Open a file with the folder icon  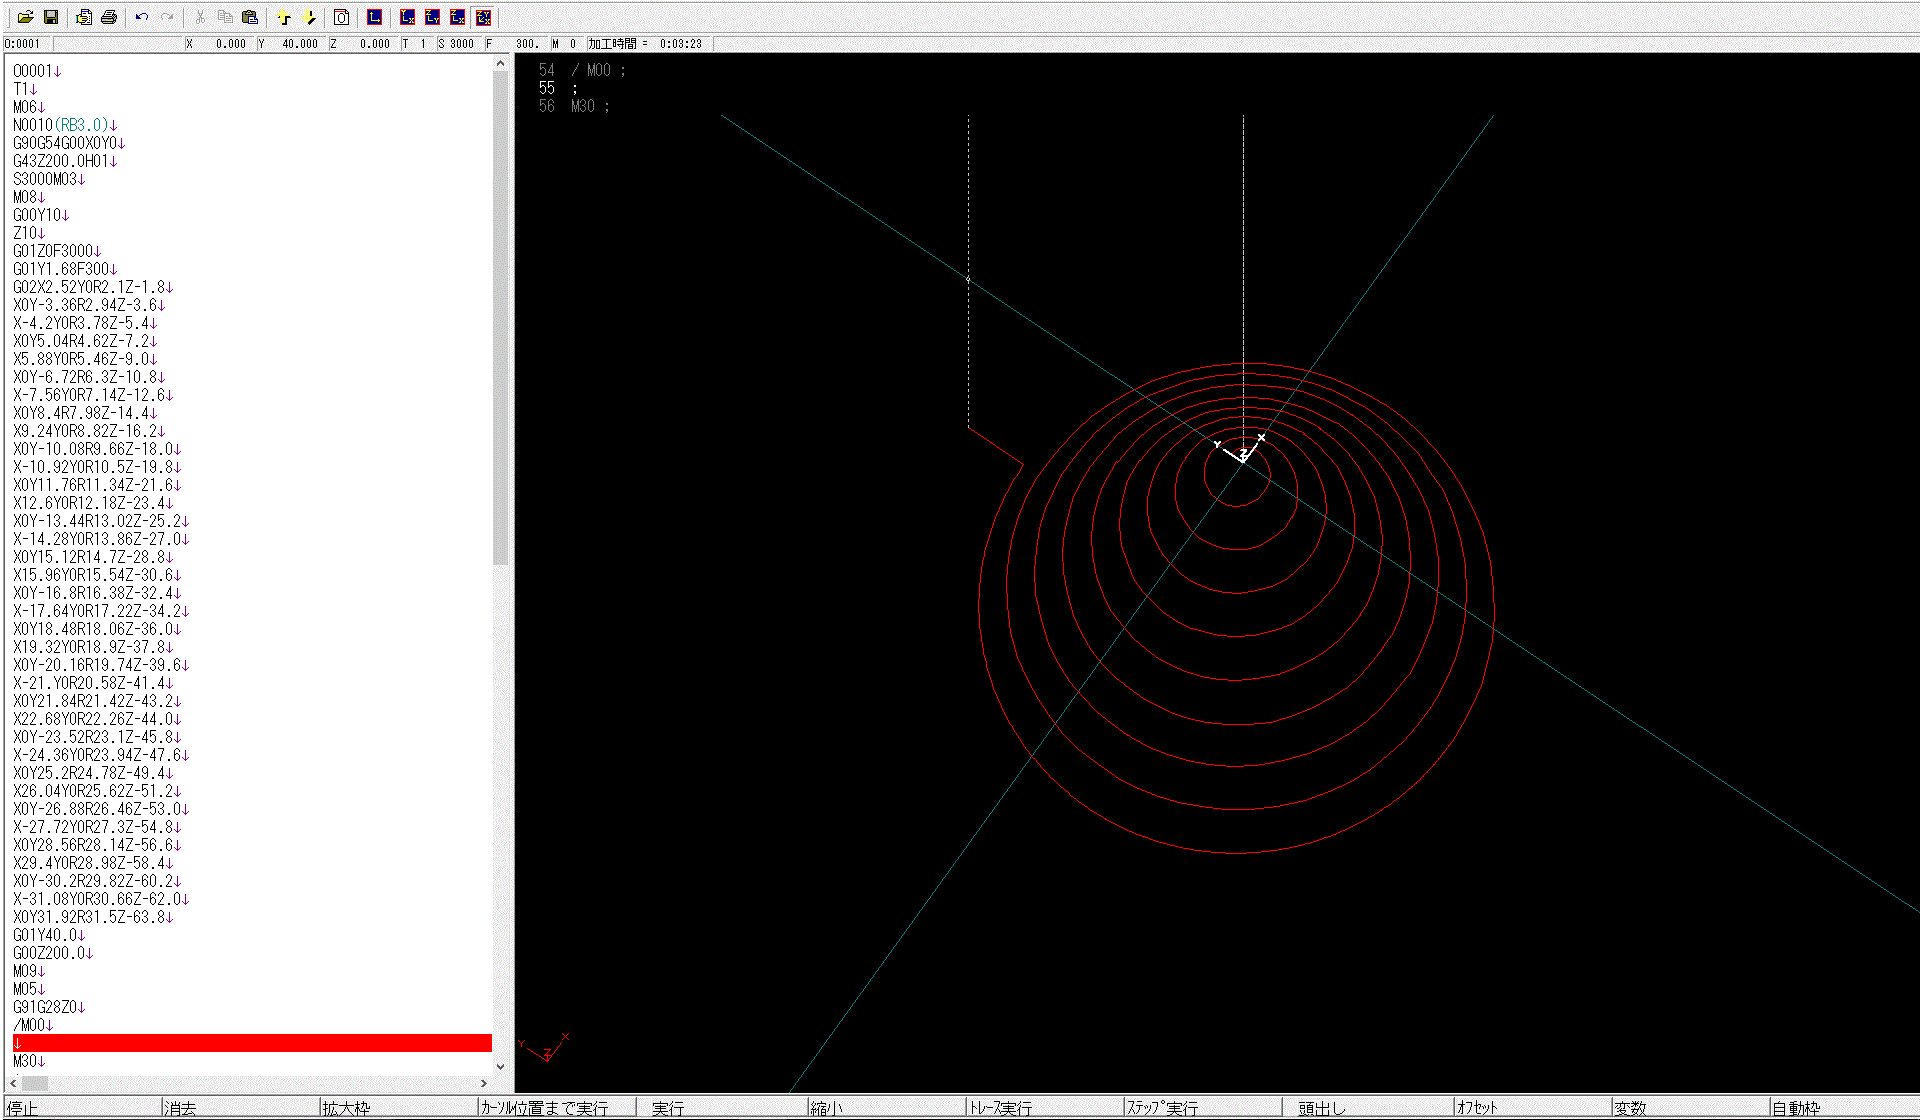point(26,17)
